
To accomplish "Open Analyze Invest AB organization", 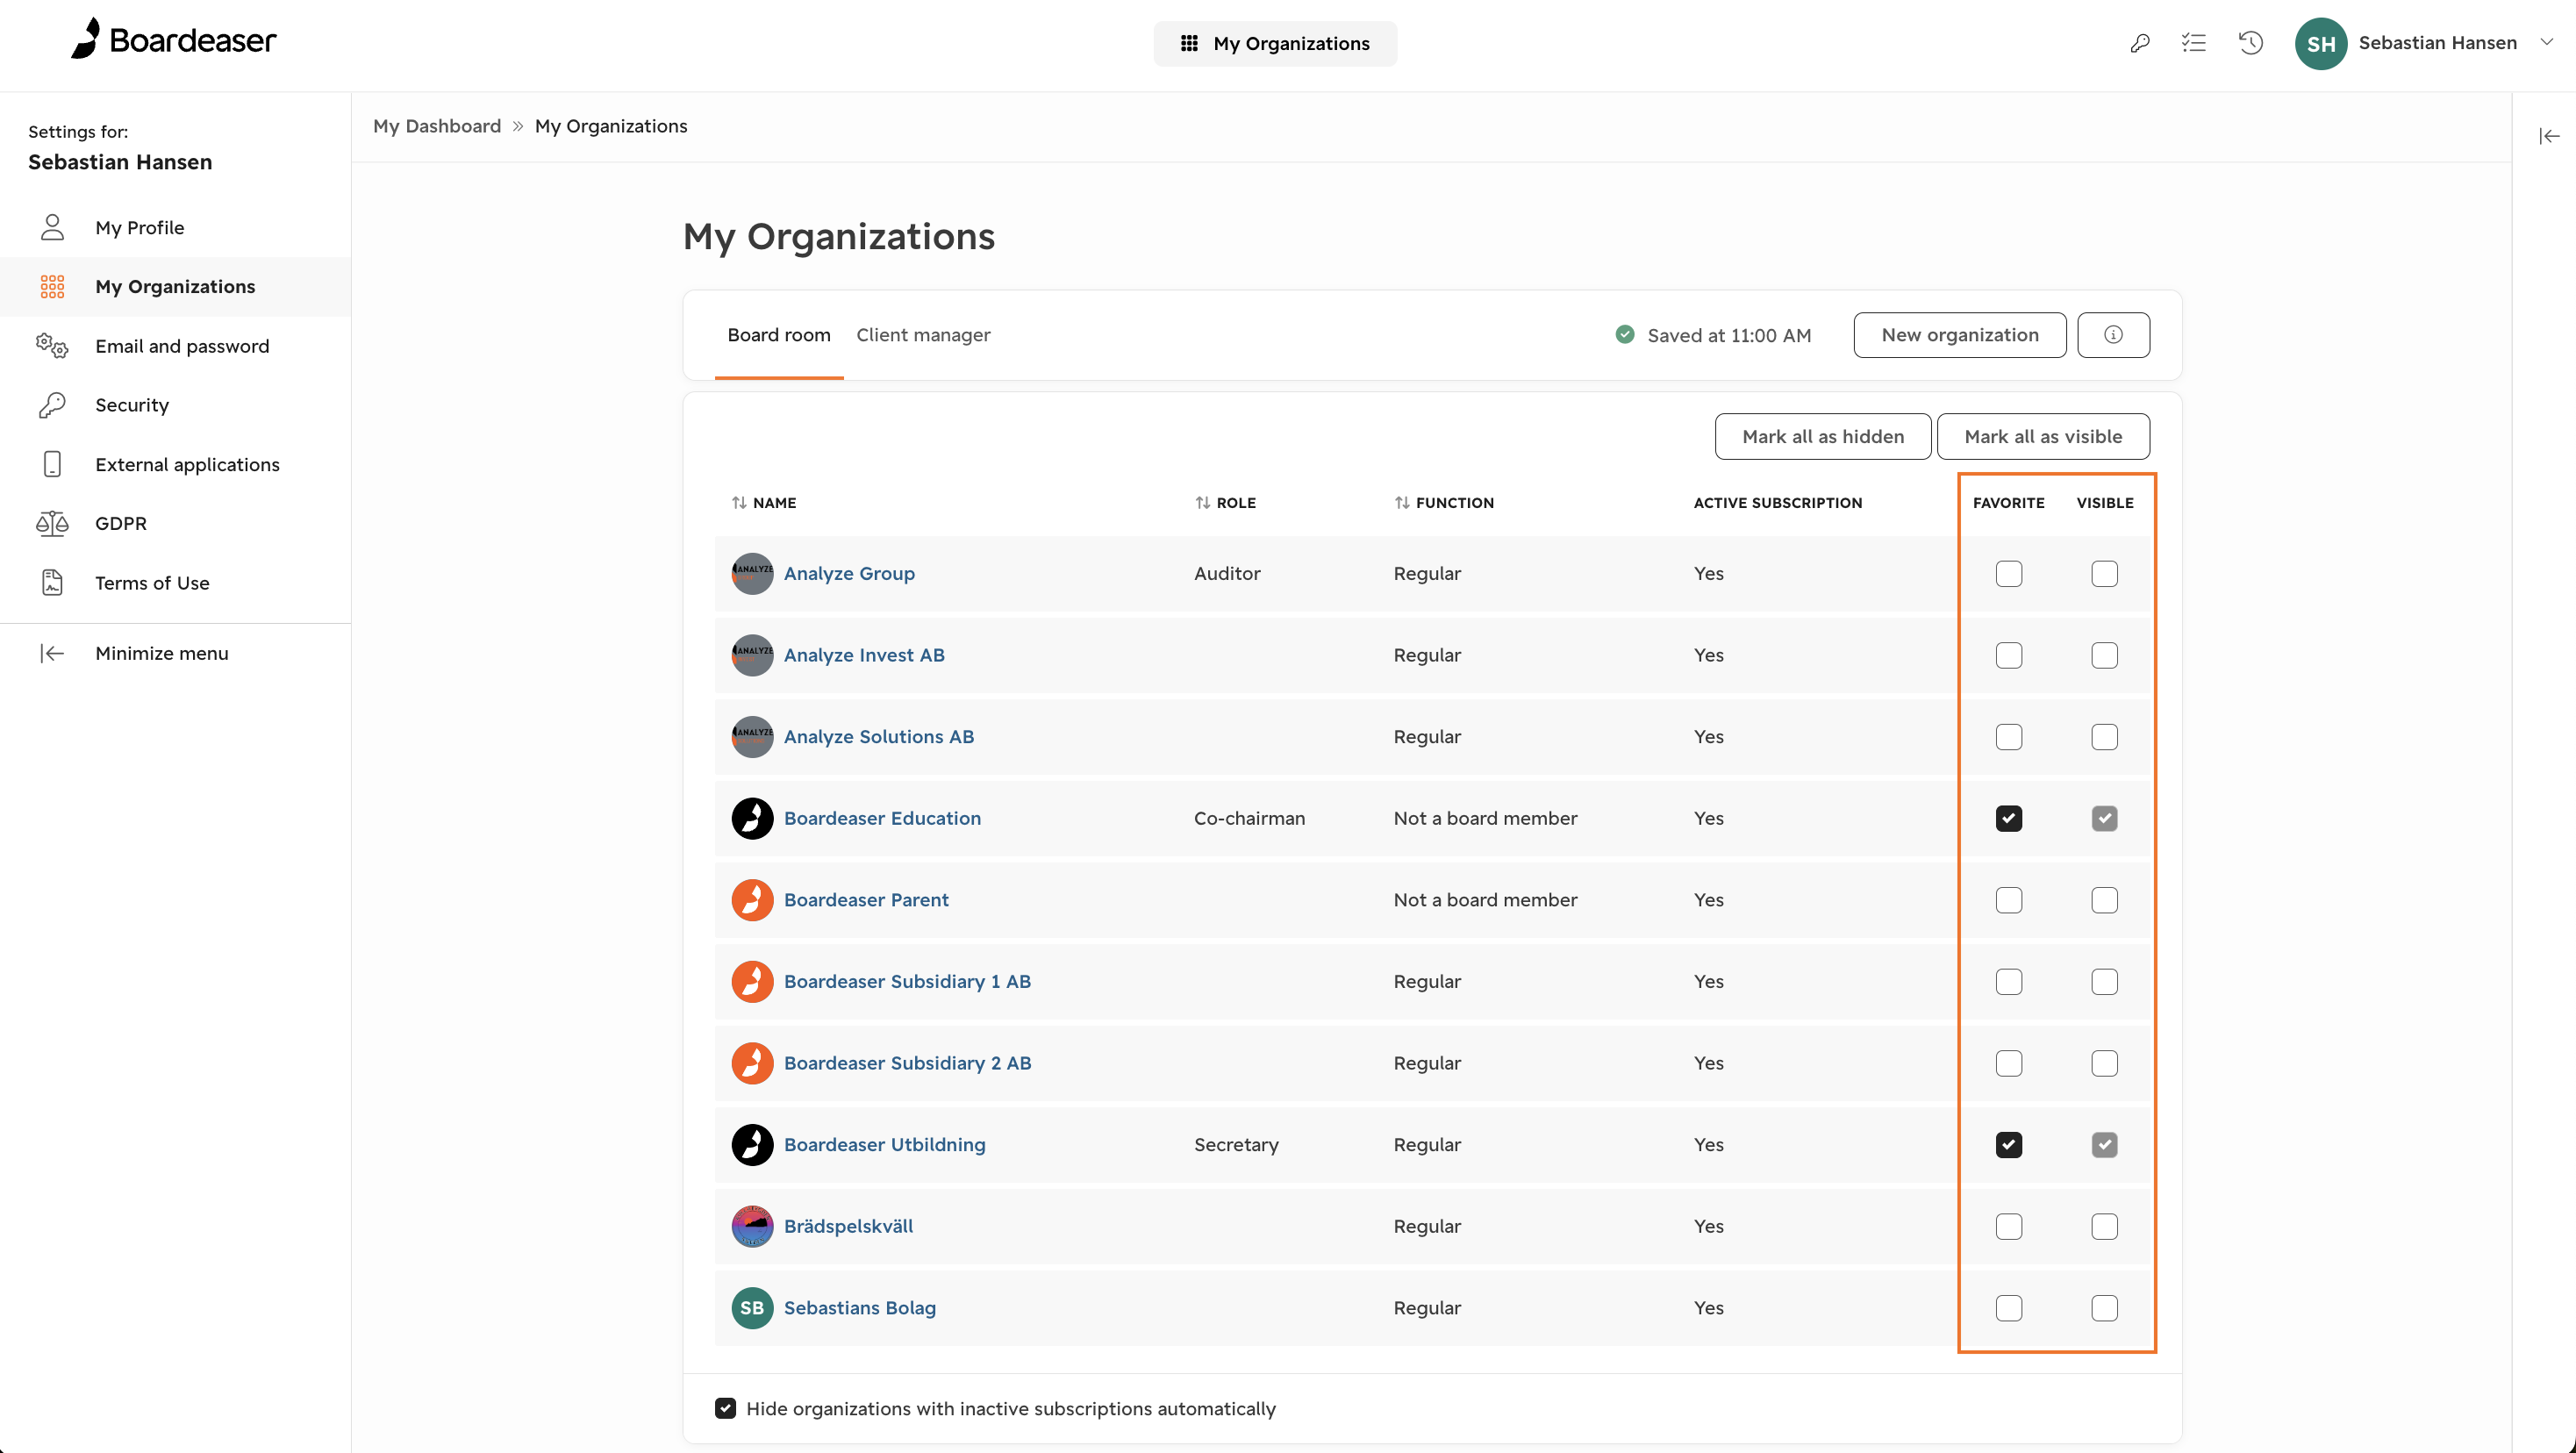I will (x=864, y=655).
